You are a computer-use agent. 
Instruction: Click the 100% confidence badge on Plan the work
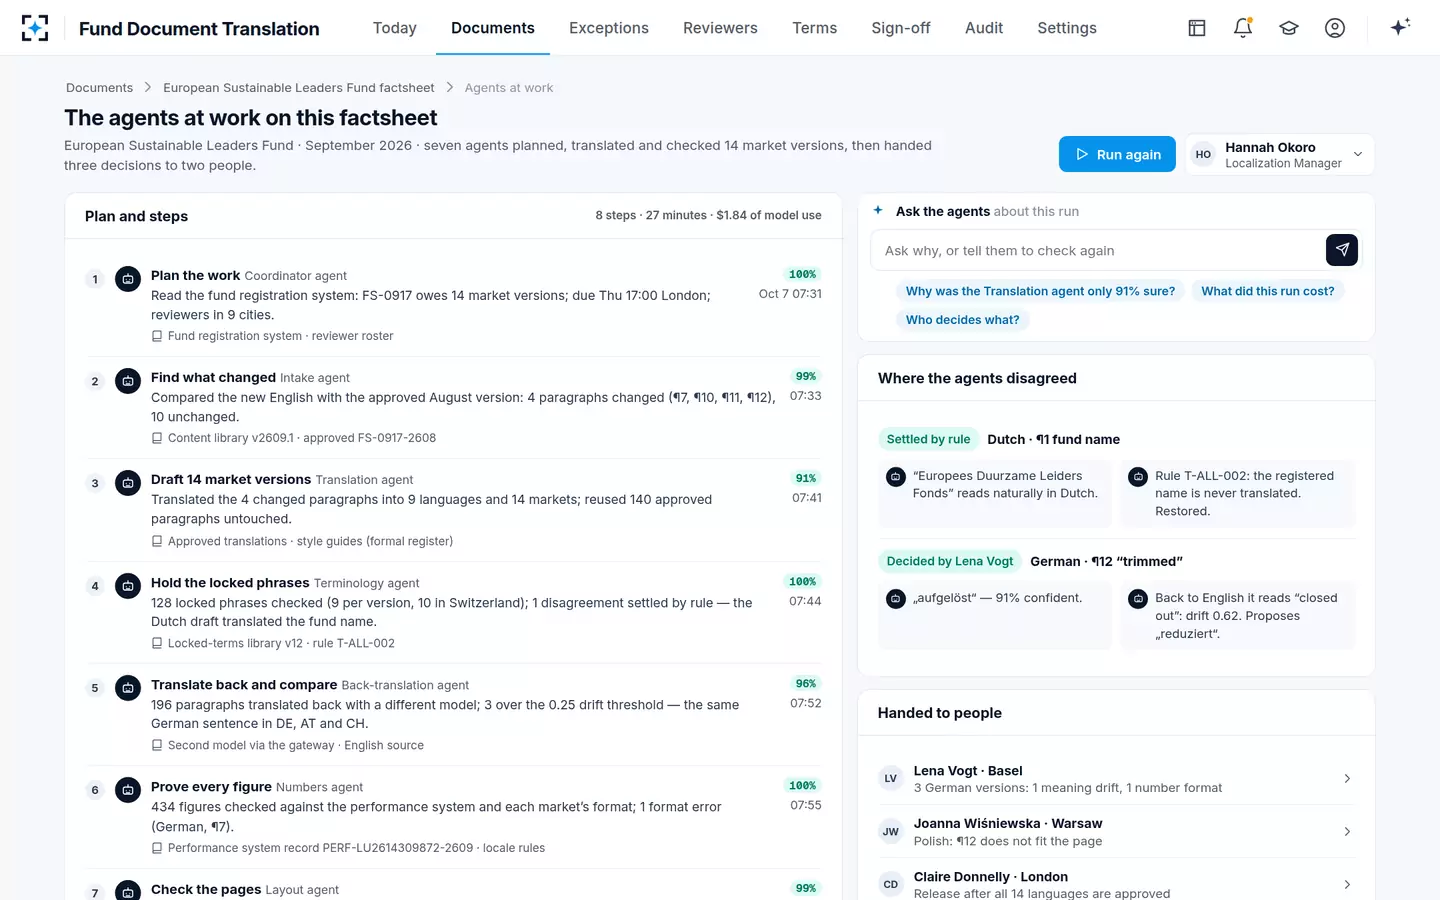point(803,274)
